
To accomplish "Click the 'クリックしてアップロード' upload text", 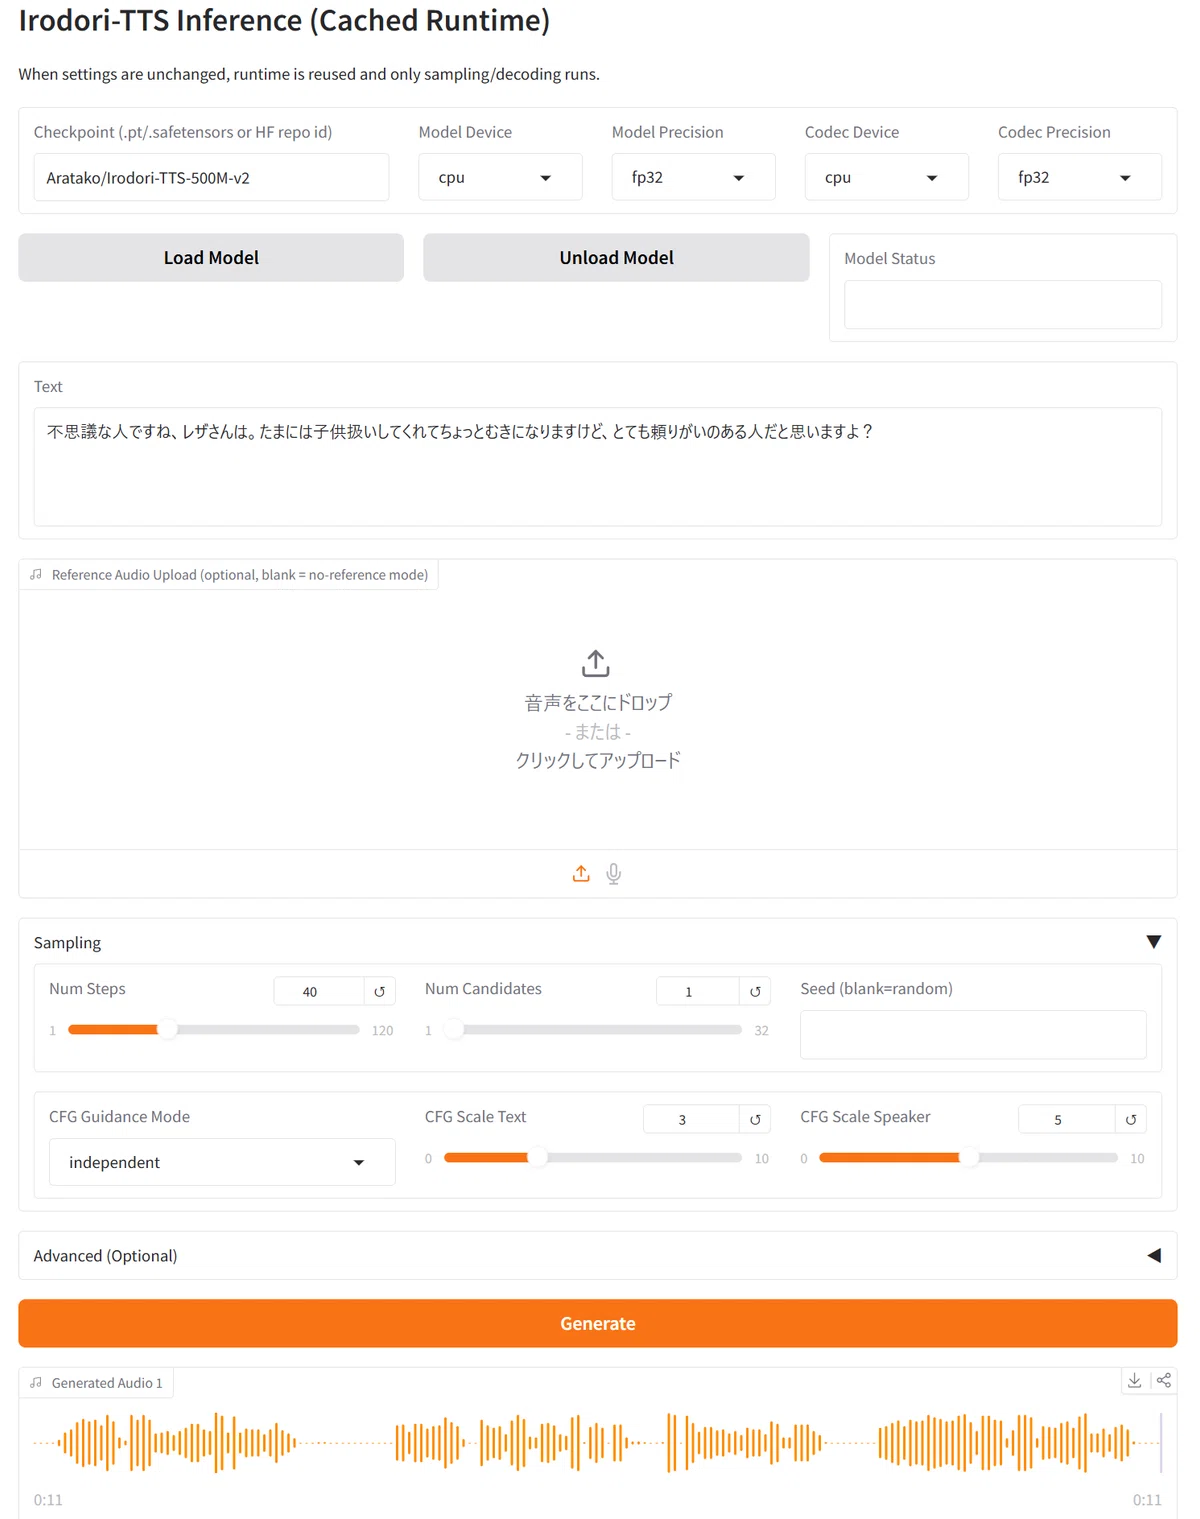I will point(598,760).
